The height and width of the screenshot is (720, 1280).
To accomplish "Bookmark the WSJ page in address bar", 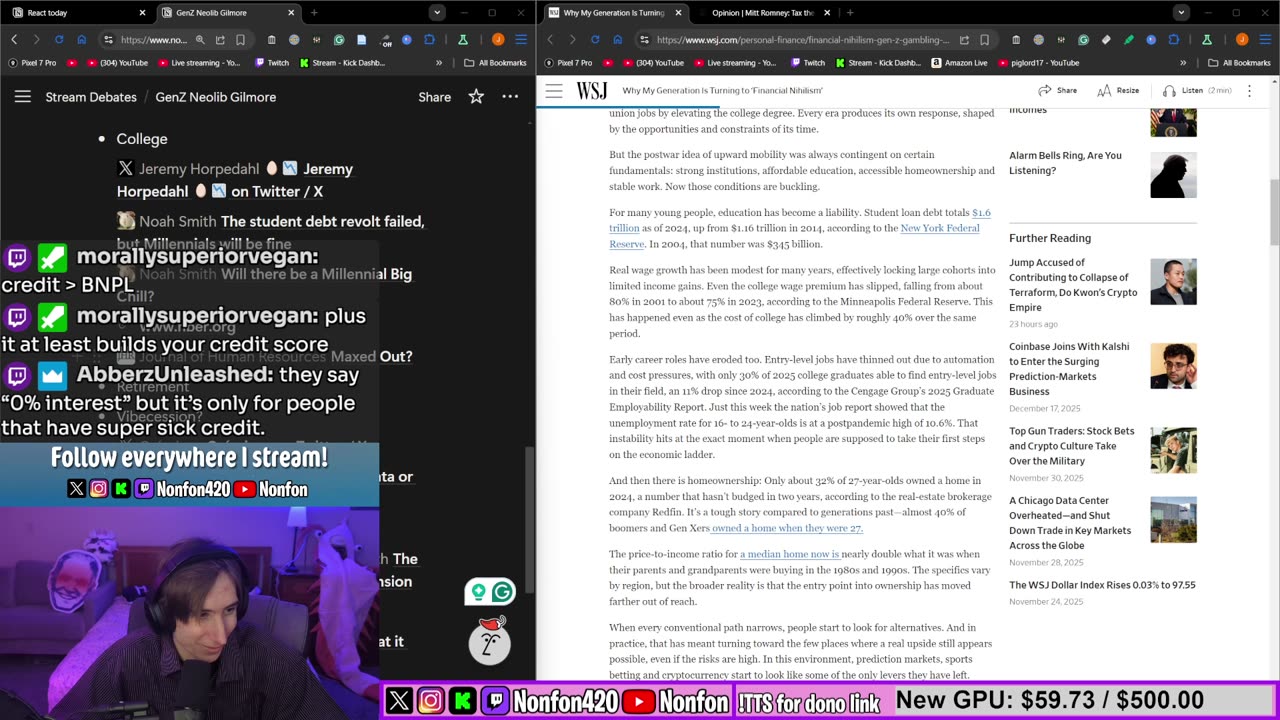I will [984, 40].
